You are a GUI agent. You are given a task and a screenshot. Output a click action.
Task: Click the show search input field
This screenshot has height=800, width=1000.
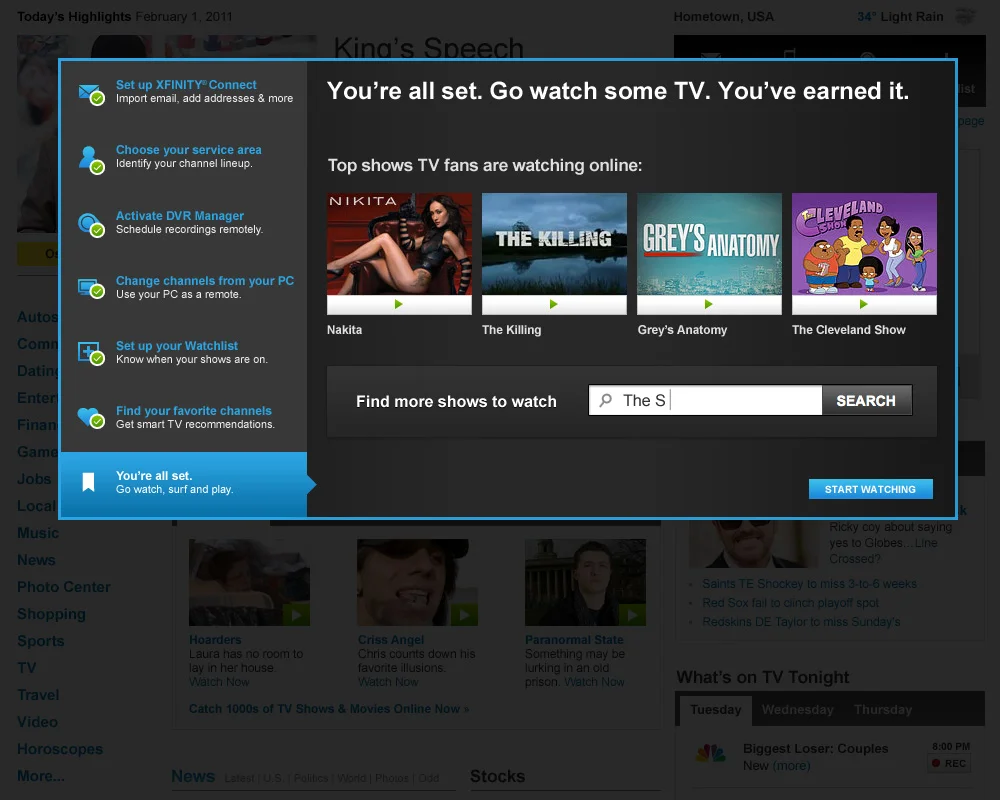[x=705, y=400]
